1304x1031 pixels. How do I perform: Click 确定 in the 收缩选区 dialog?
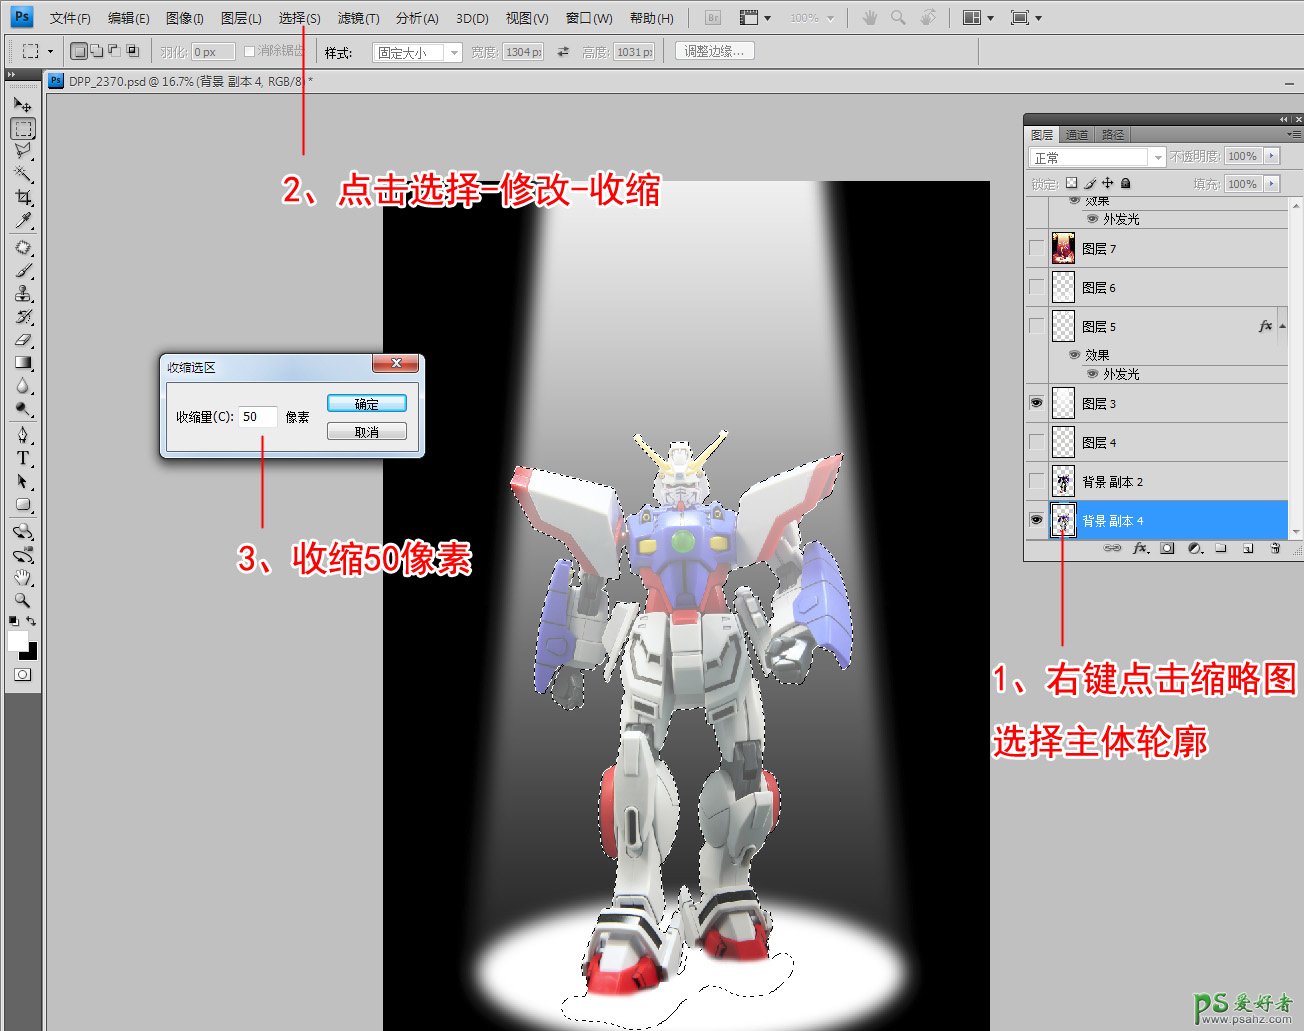[366, 404]
